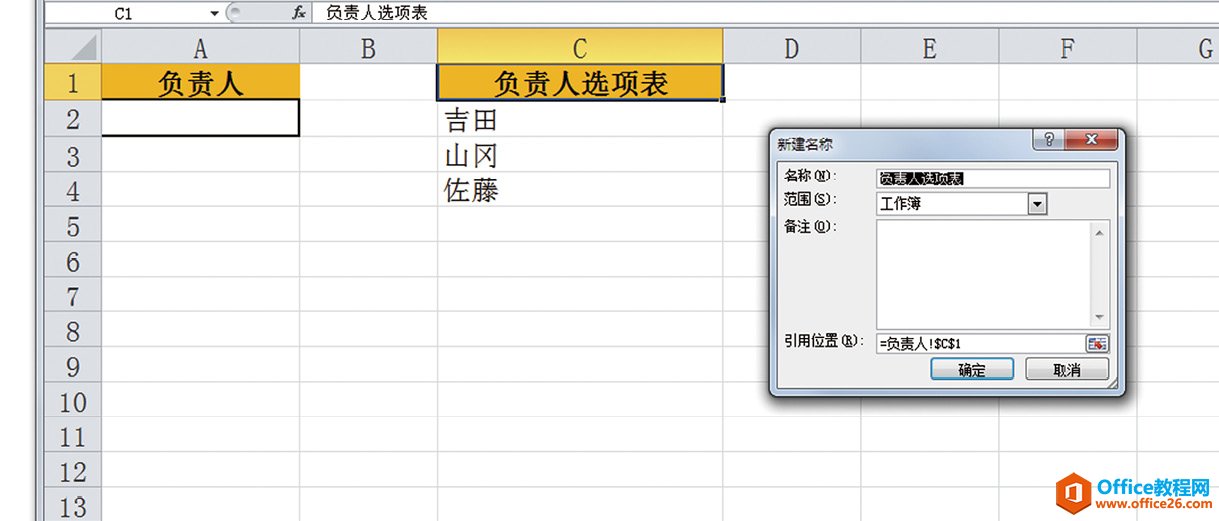Select row 11 header
This screenshot has width=1219, height=521.
point(73,434)
